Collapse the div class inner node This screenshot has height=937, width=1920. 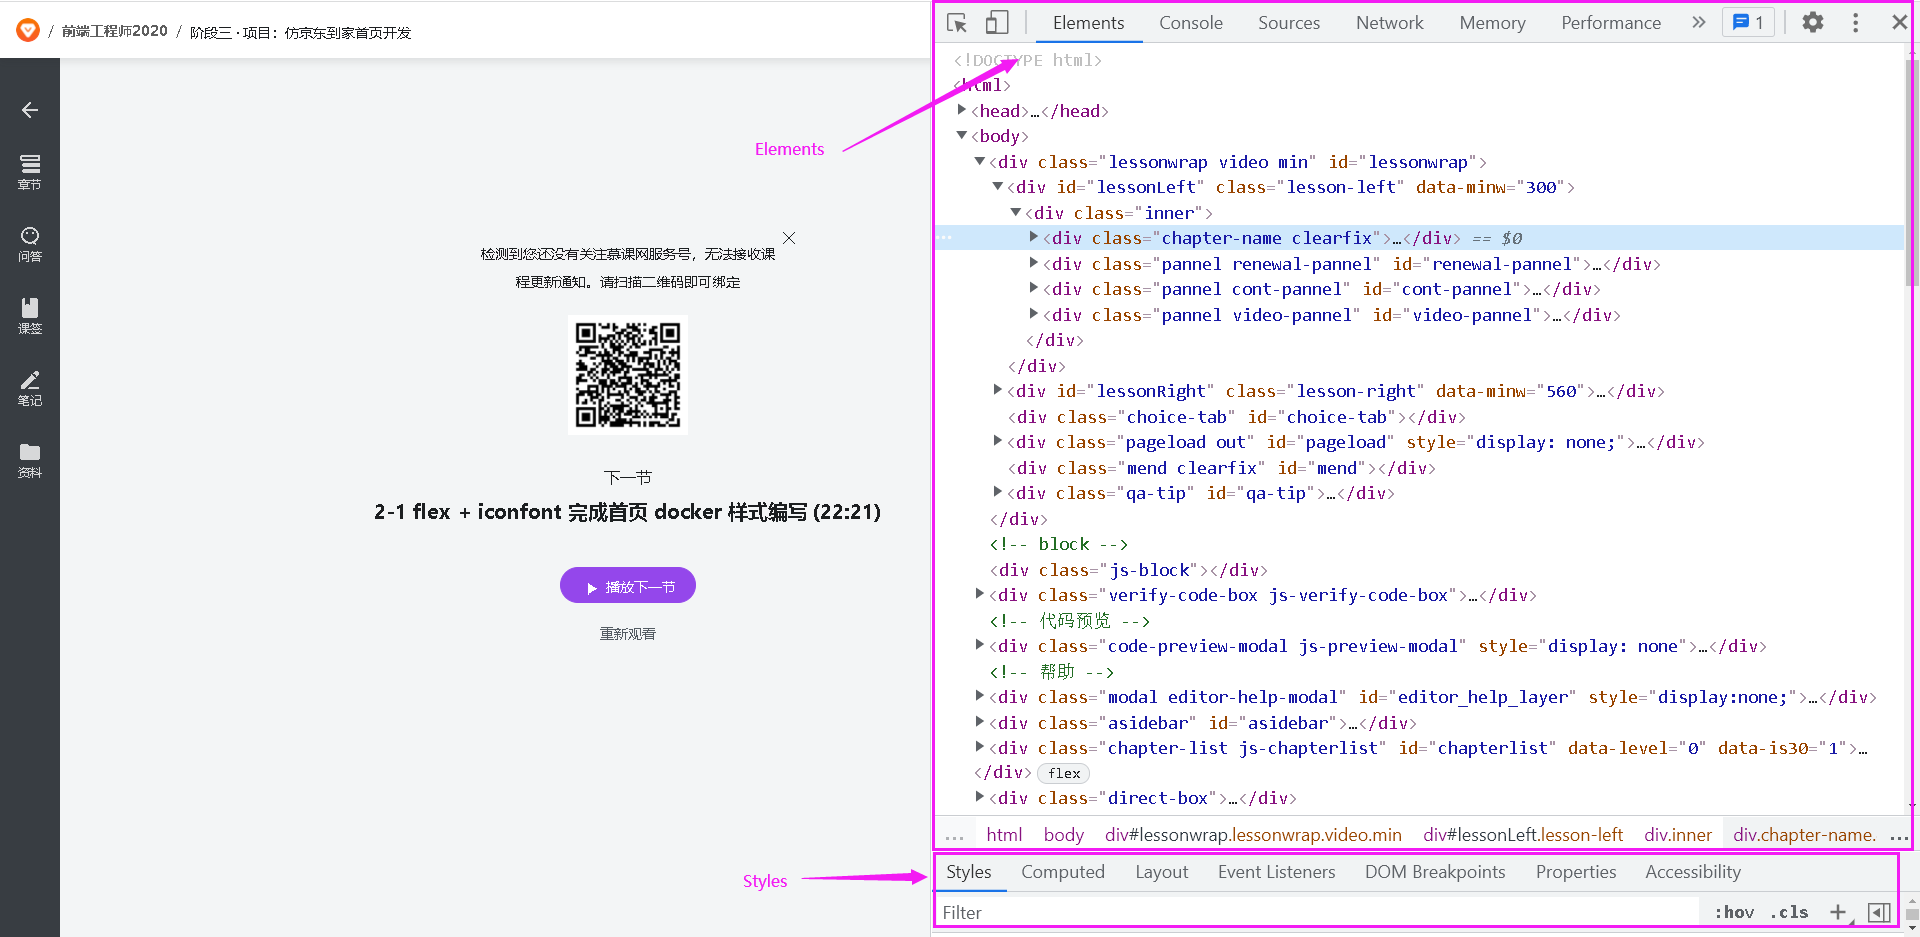(x=1016, y=212)
